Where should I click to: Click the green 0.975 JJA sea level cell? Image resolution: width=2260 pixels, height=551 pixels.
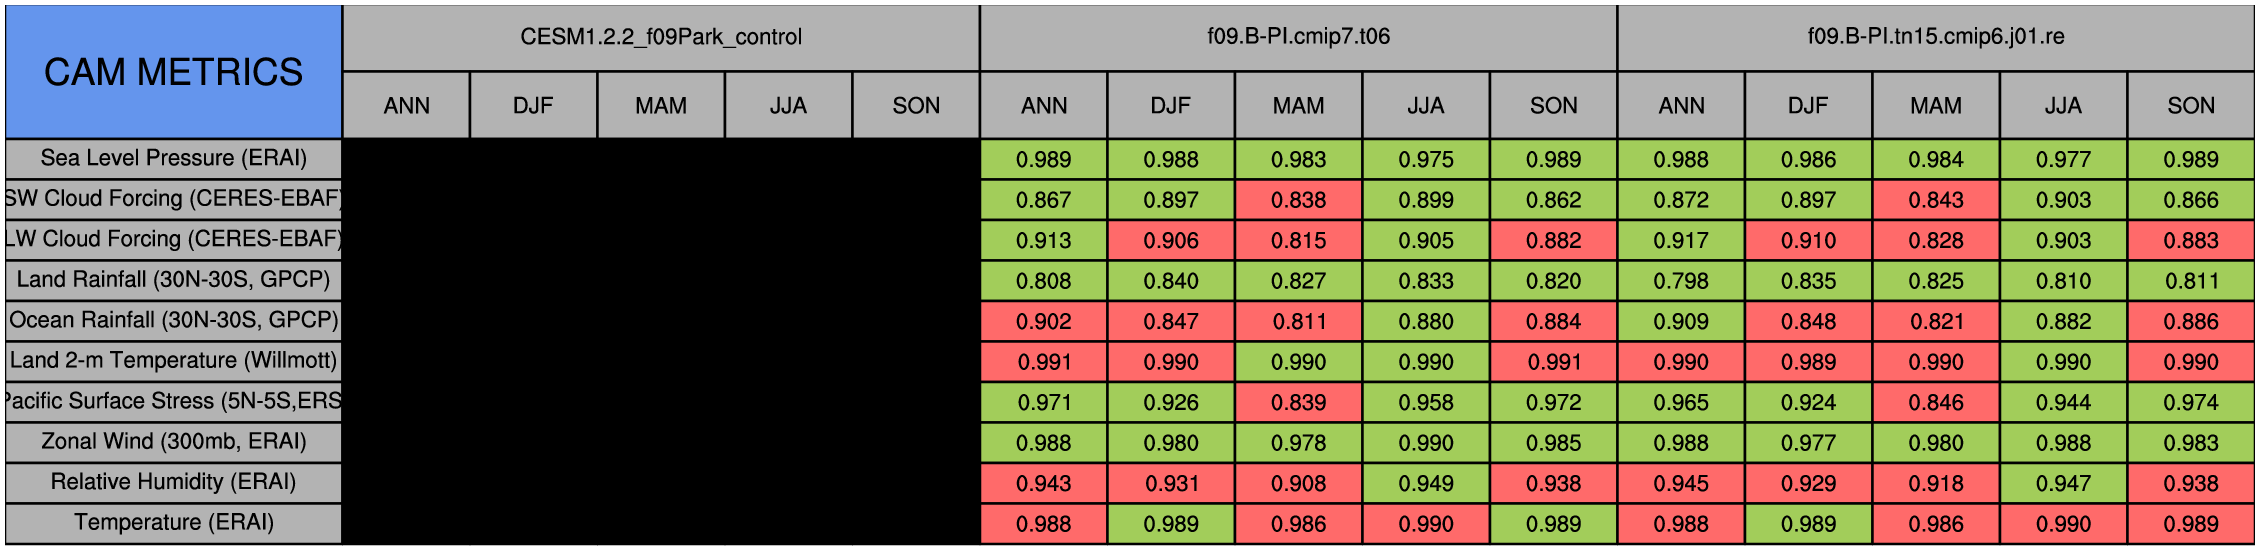(1426, 159)
